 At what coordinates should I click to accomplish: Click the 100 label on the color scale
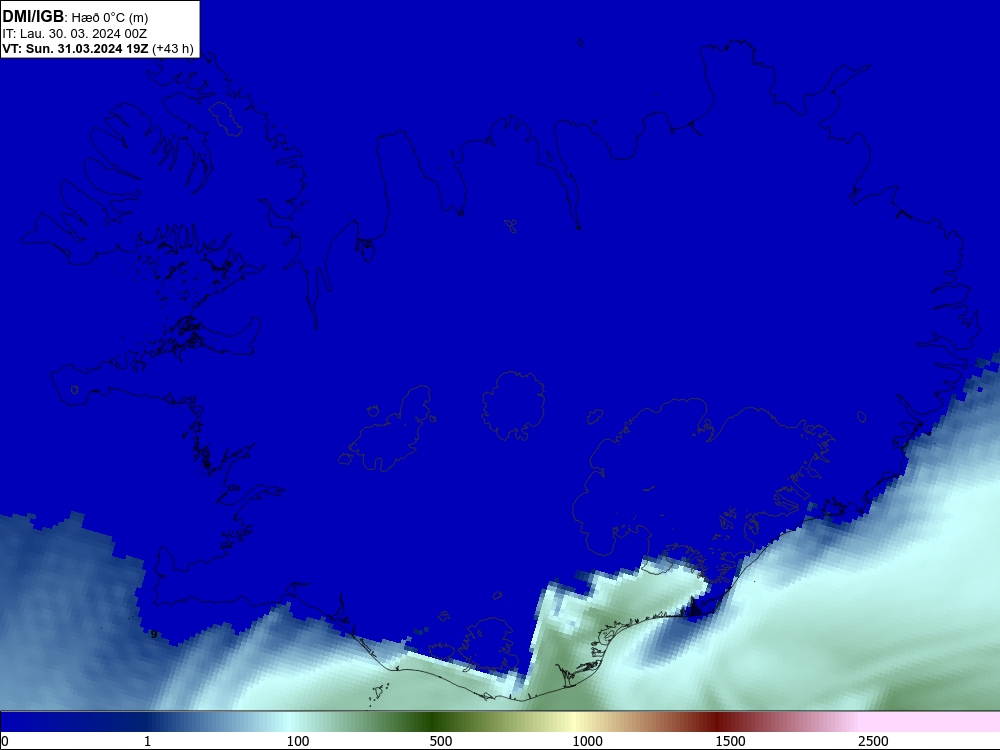click(298, 741)
